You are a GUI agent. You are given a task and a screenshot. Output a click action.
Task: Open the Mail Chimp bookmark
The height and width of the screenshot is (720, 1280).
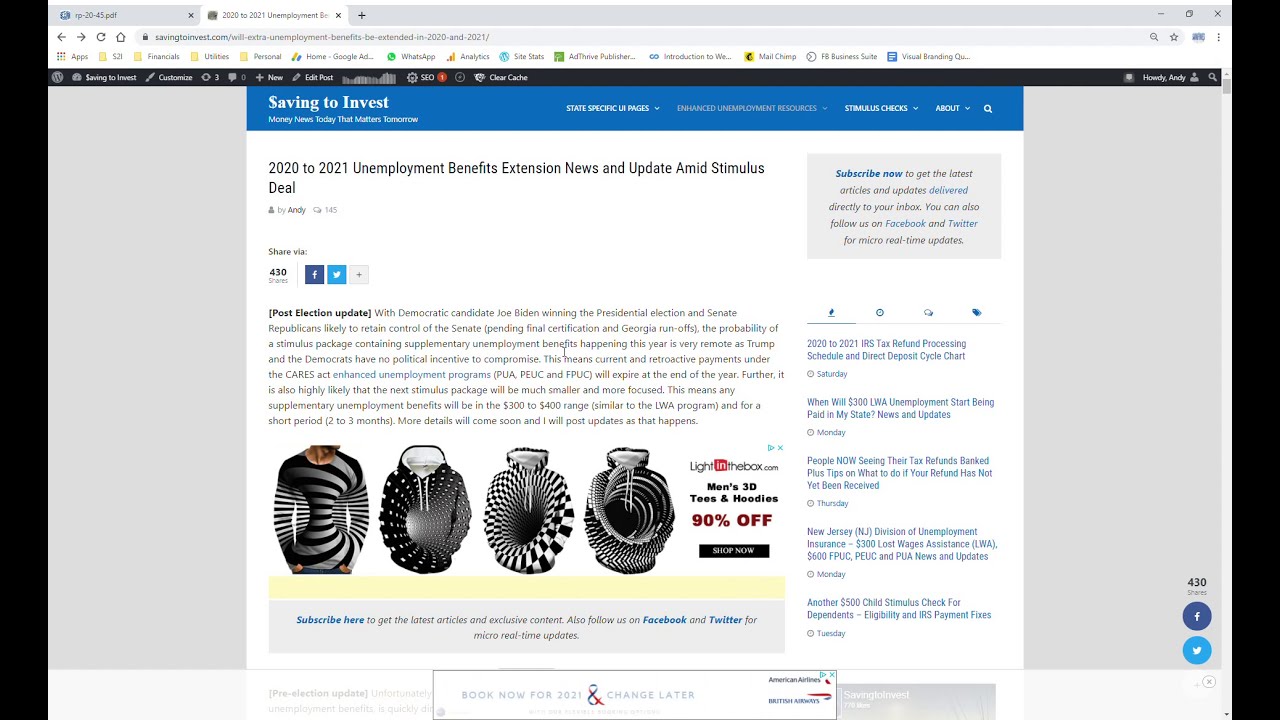(x=771, y=57)
